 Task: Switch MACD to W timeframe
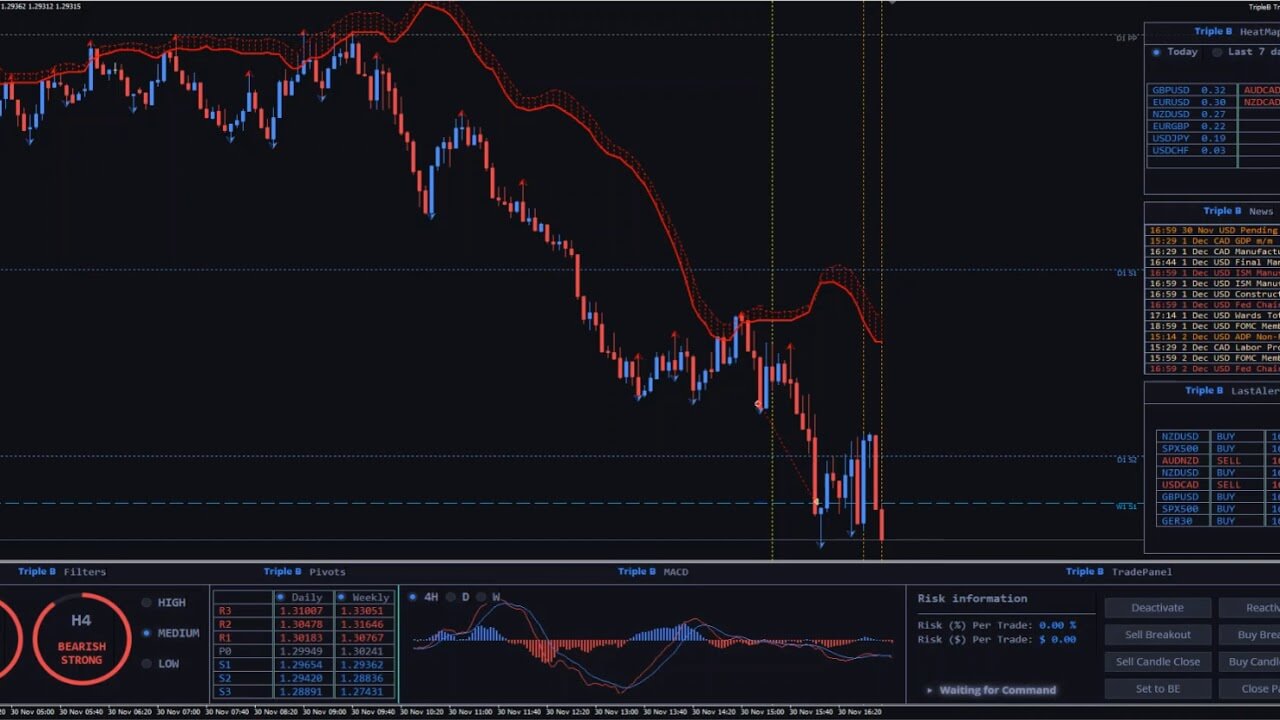point(482,597)
